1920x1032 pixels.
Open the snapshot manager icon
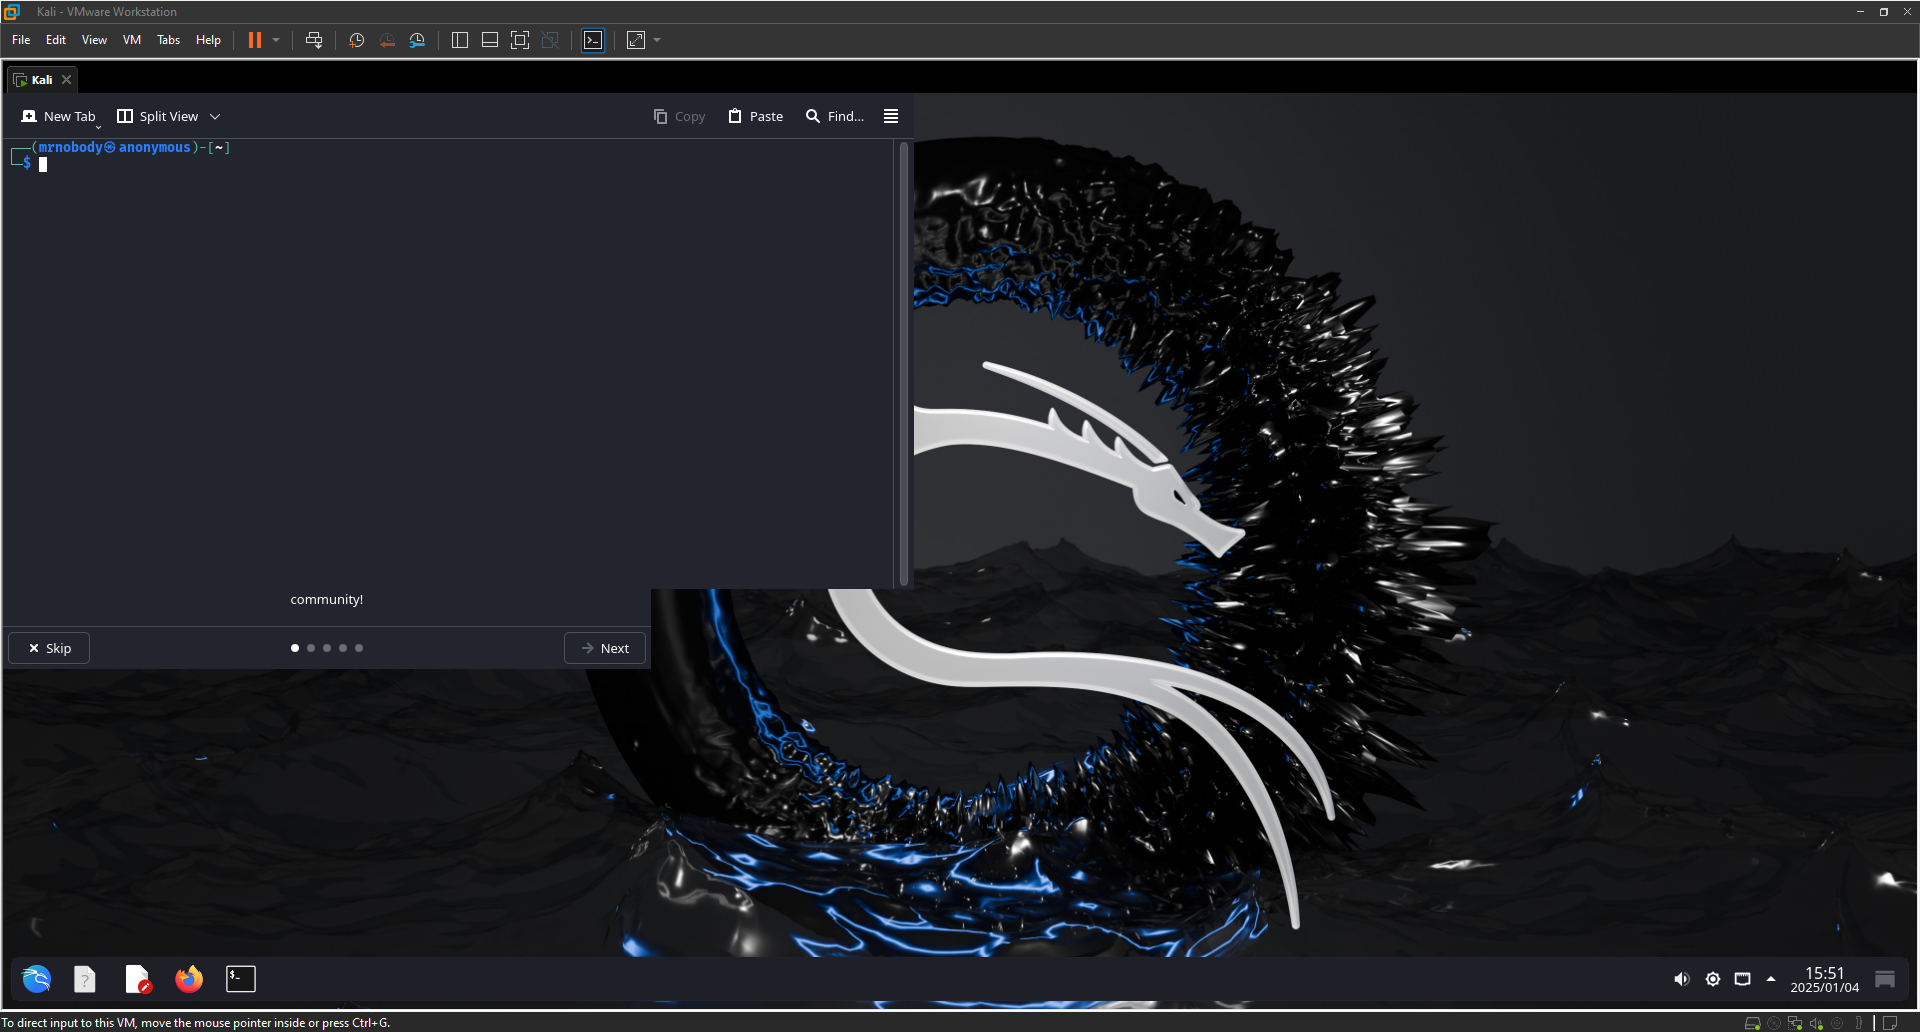417,40
